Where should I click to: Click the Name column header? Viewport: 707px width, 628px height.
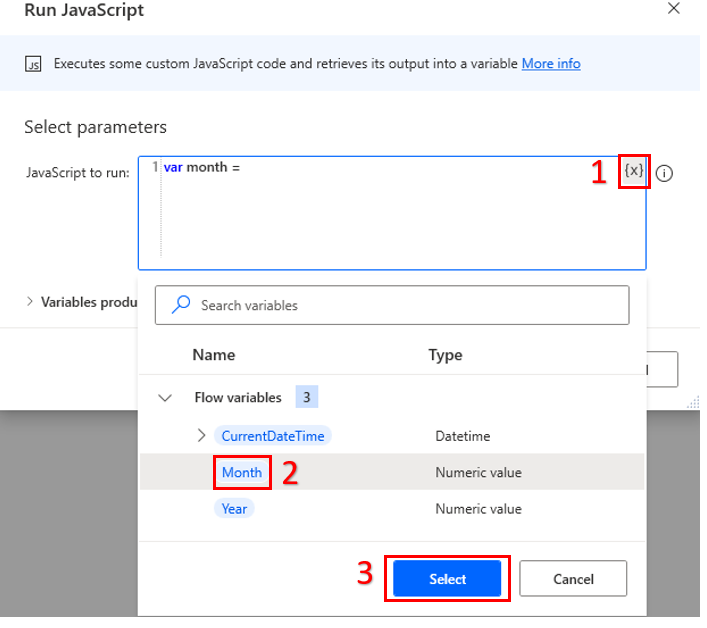coord(214,355)
